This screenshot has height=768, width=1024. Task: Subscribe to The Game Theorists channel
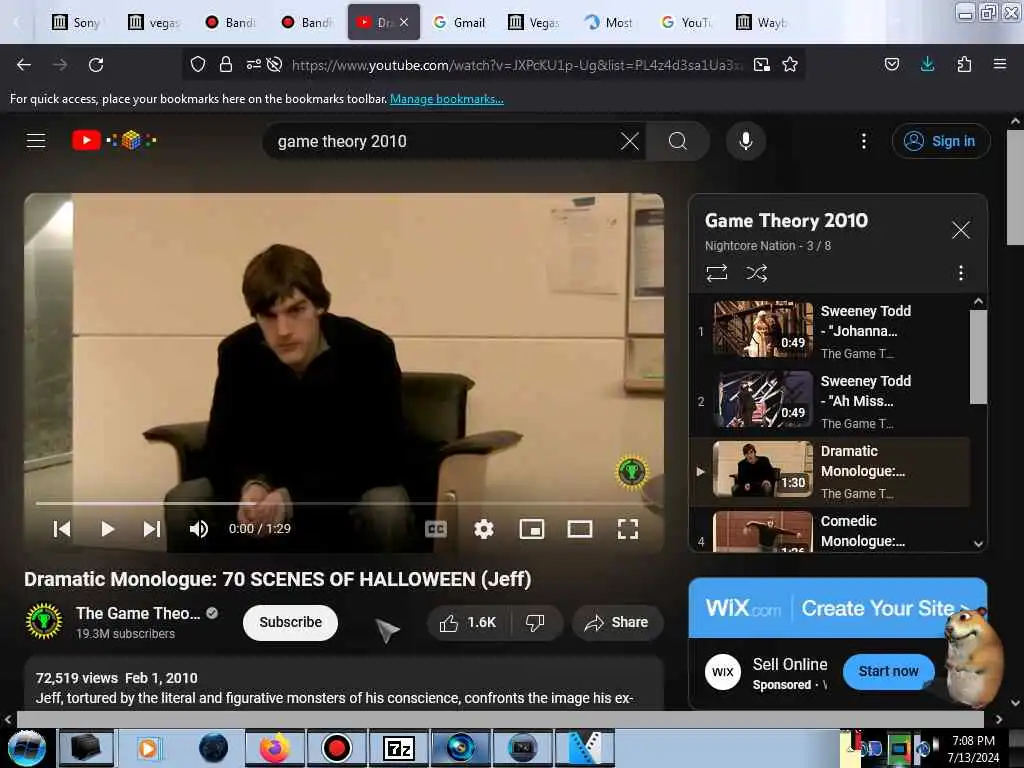(x=290, y=622)
